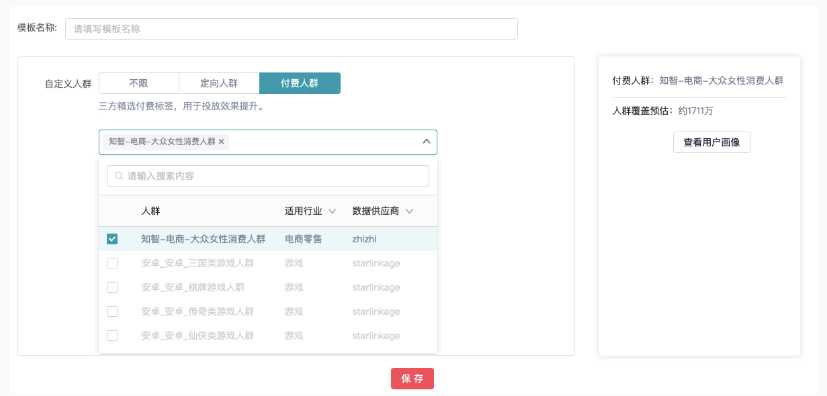Click starlinkage cell in 仙侠类游戏人群 row
This screenshot has width=827, height=396.
[x=376, y=336]
